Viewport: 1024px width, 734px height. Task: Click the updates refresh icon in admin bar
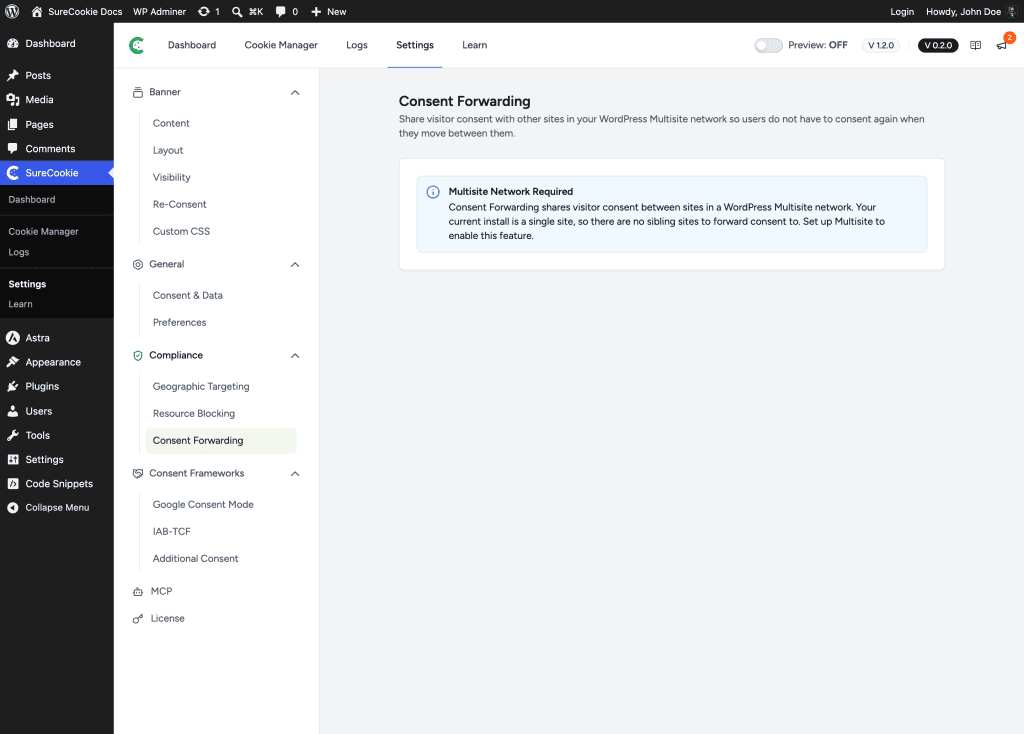pos(204,11)
